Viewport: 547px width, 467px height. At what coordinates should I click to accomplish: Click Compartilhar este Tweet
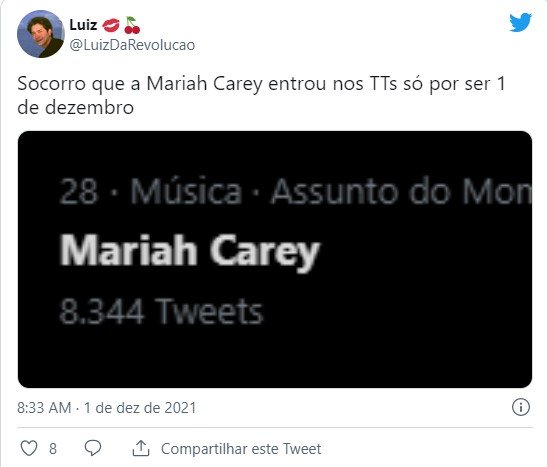(241, 449)
